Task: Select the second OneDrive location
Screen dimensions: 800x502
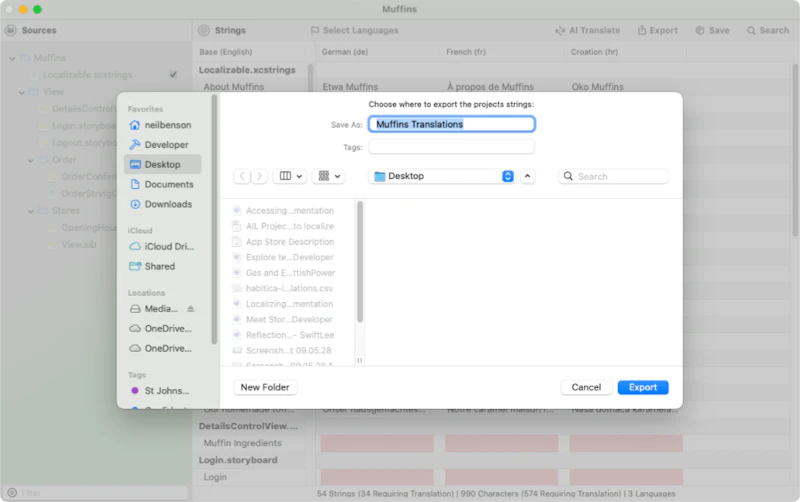Action: point(162,348)
